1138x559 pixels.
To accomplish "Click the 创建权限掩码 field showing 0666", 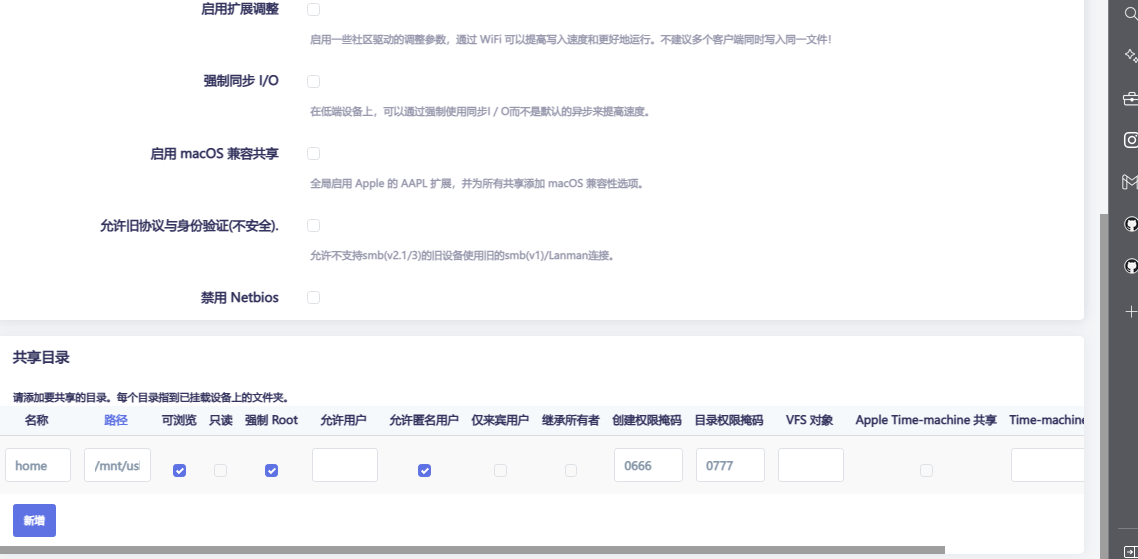I will [648, 465].
